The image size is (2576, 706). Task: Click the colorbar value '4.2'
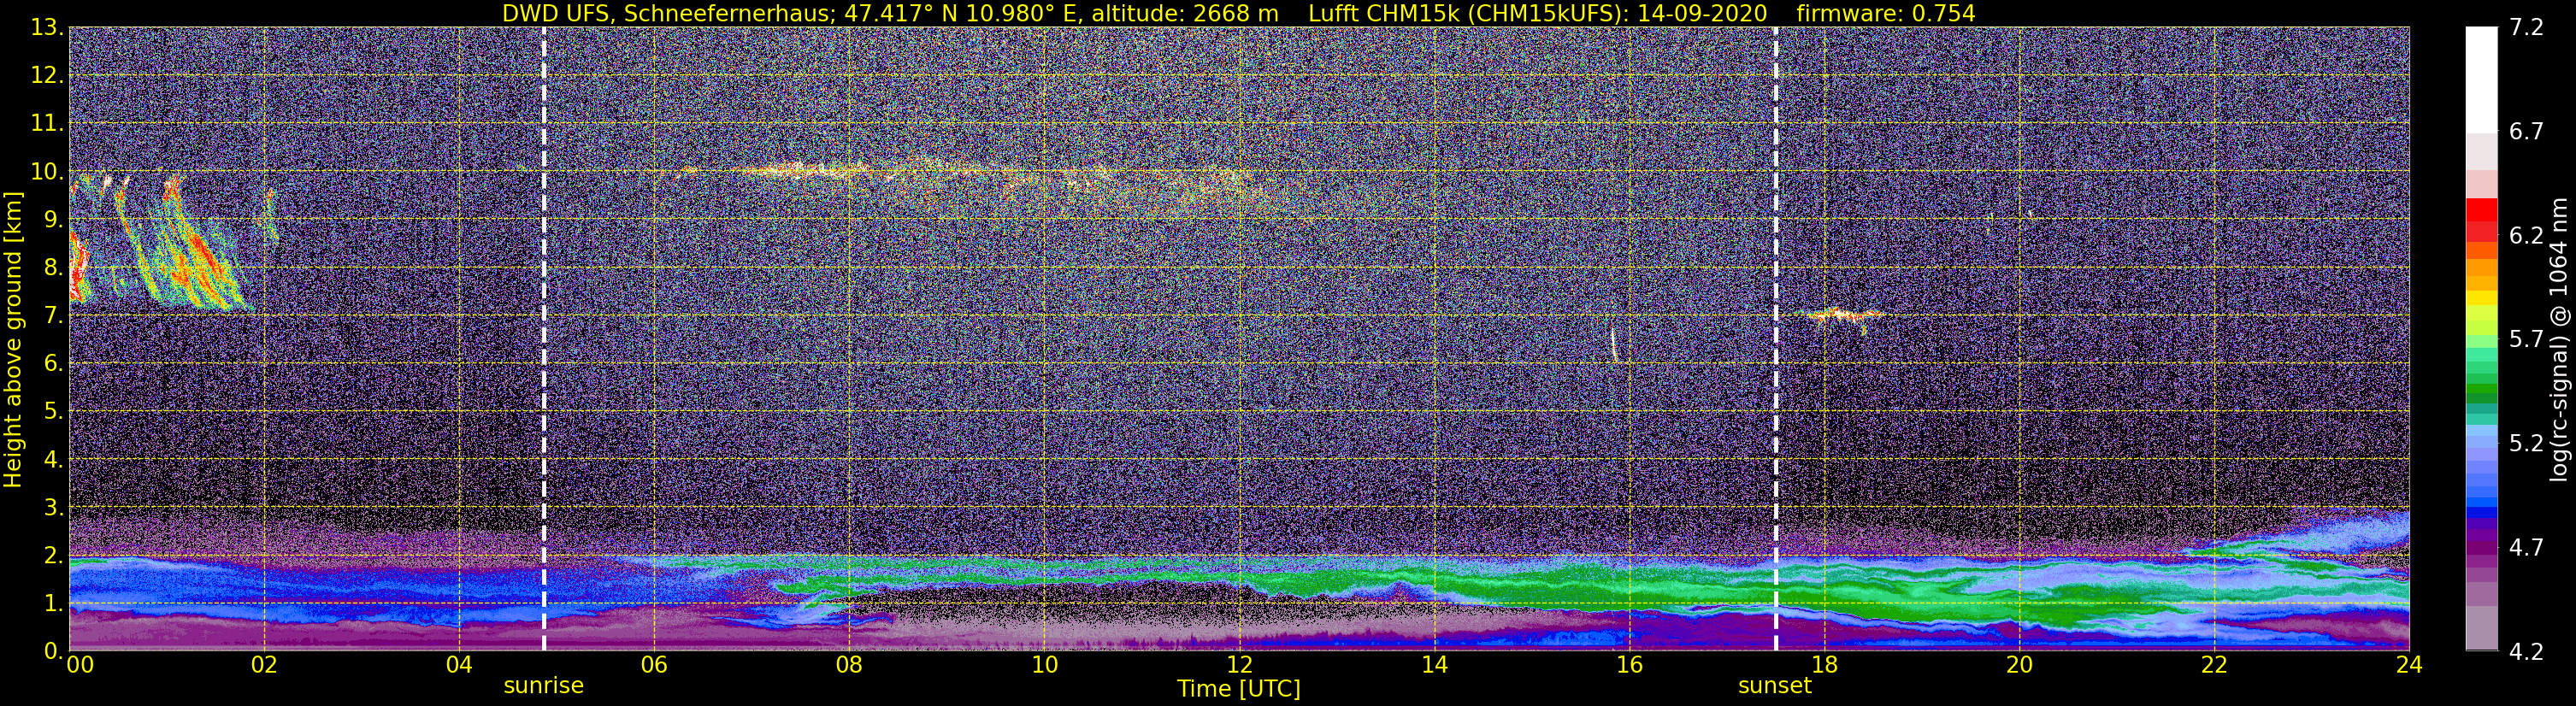coord(2525,651)
